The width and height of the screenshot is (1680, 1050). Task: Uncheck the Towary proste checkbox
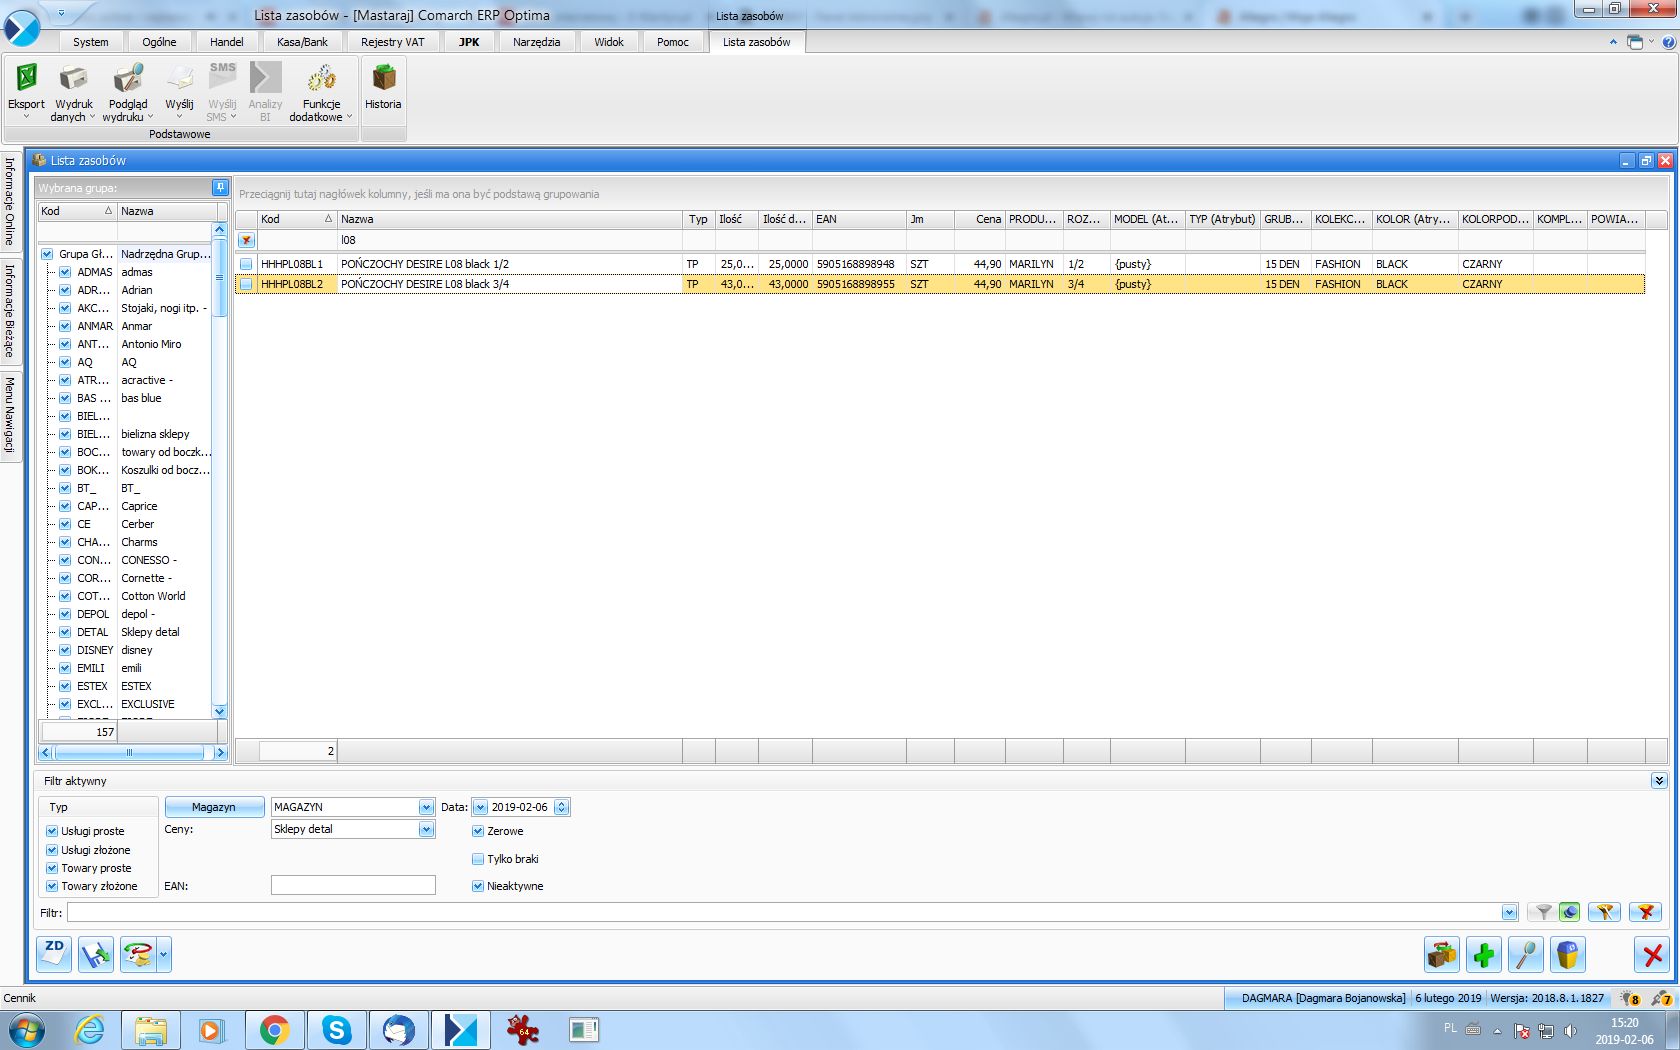click(x=52, y=868)
